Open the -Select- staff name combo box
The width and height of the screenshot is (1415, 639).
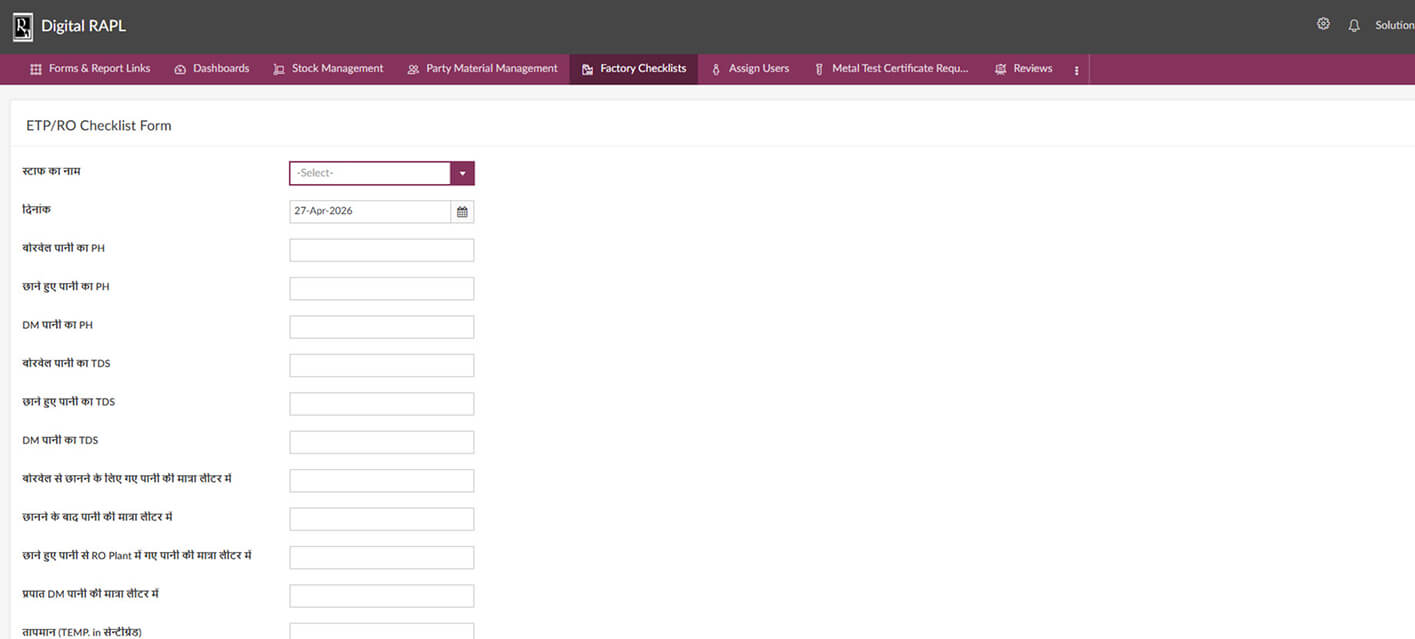382,173
